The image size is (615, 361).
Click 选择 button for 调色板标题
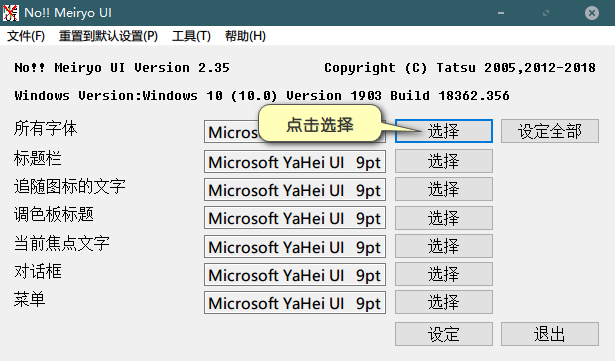[x=444, y=218]
